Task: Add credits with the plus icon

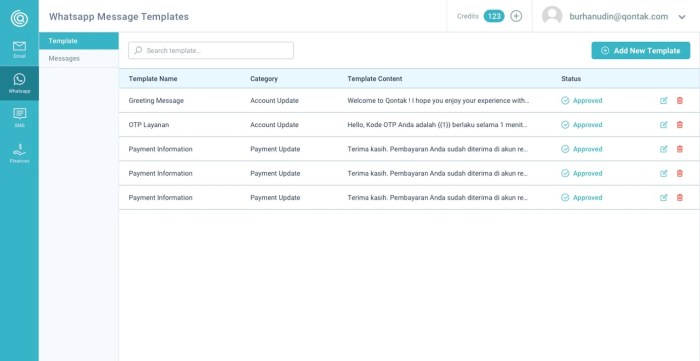Action: click(516, 17)
